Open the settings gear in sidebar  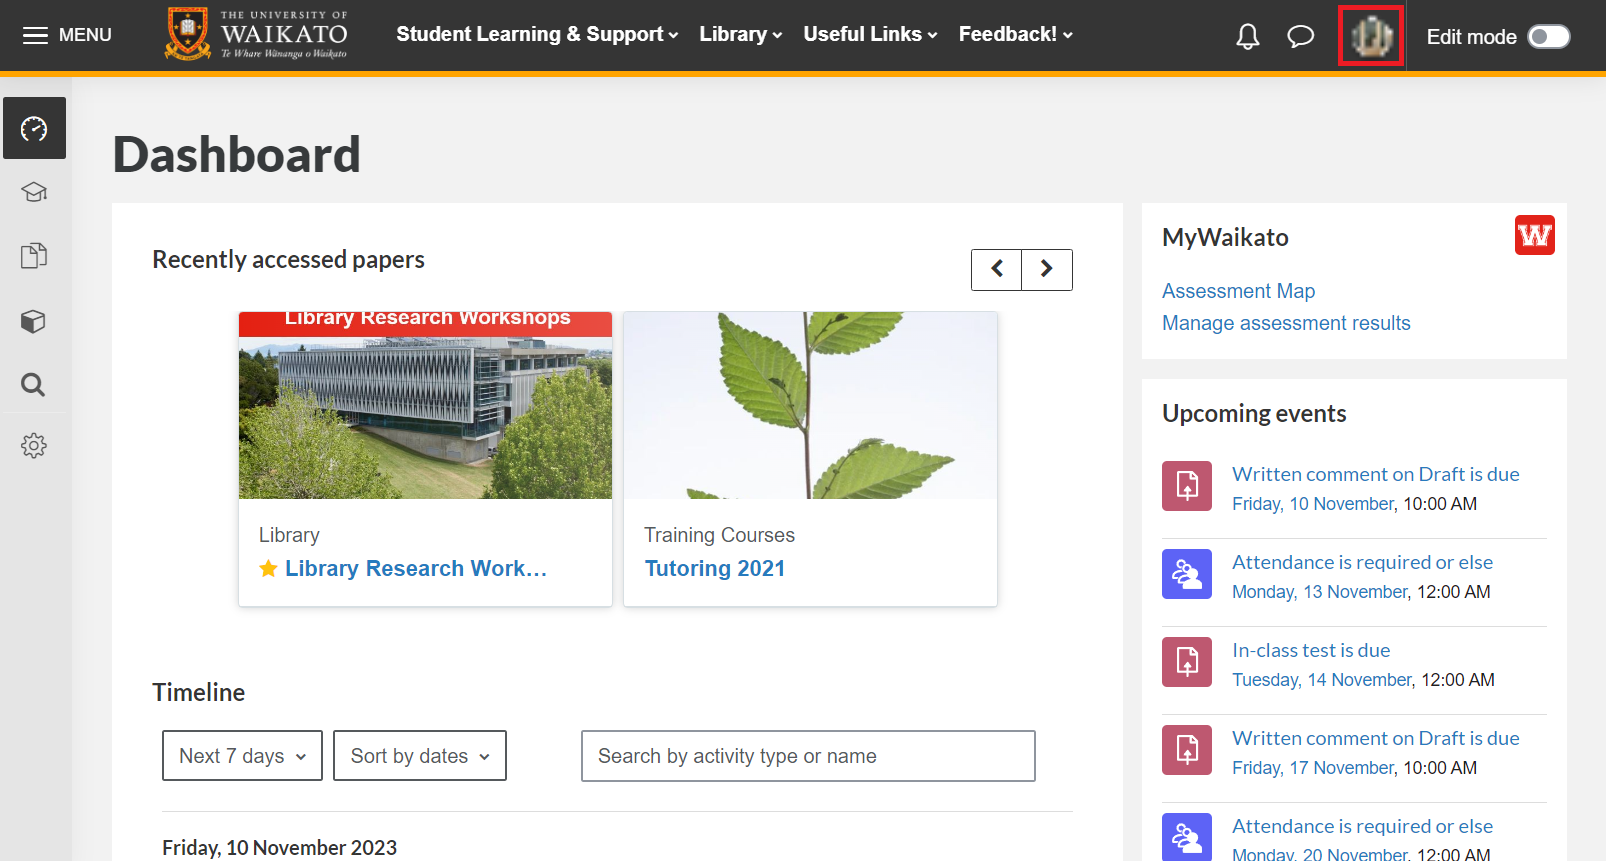(34, 446)
